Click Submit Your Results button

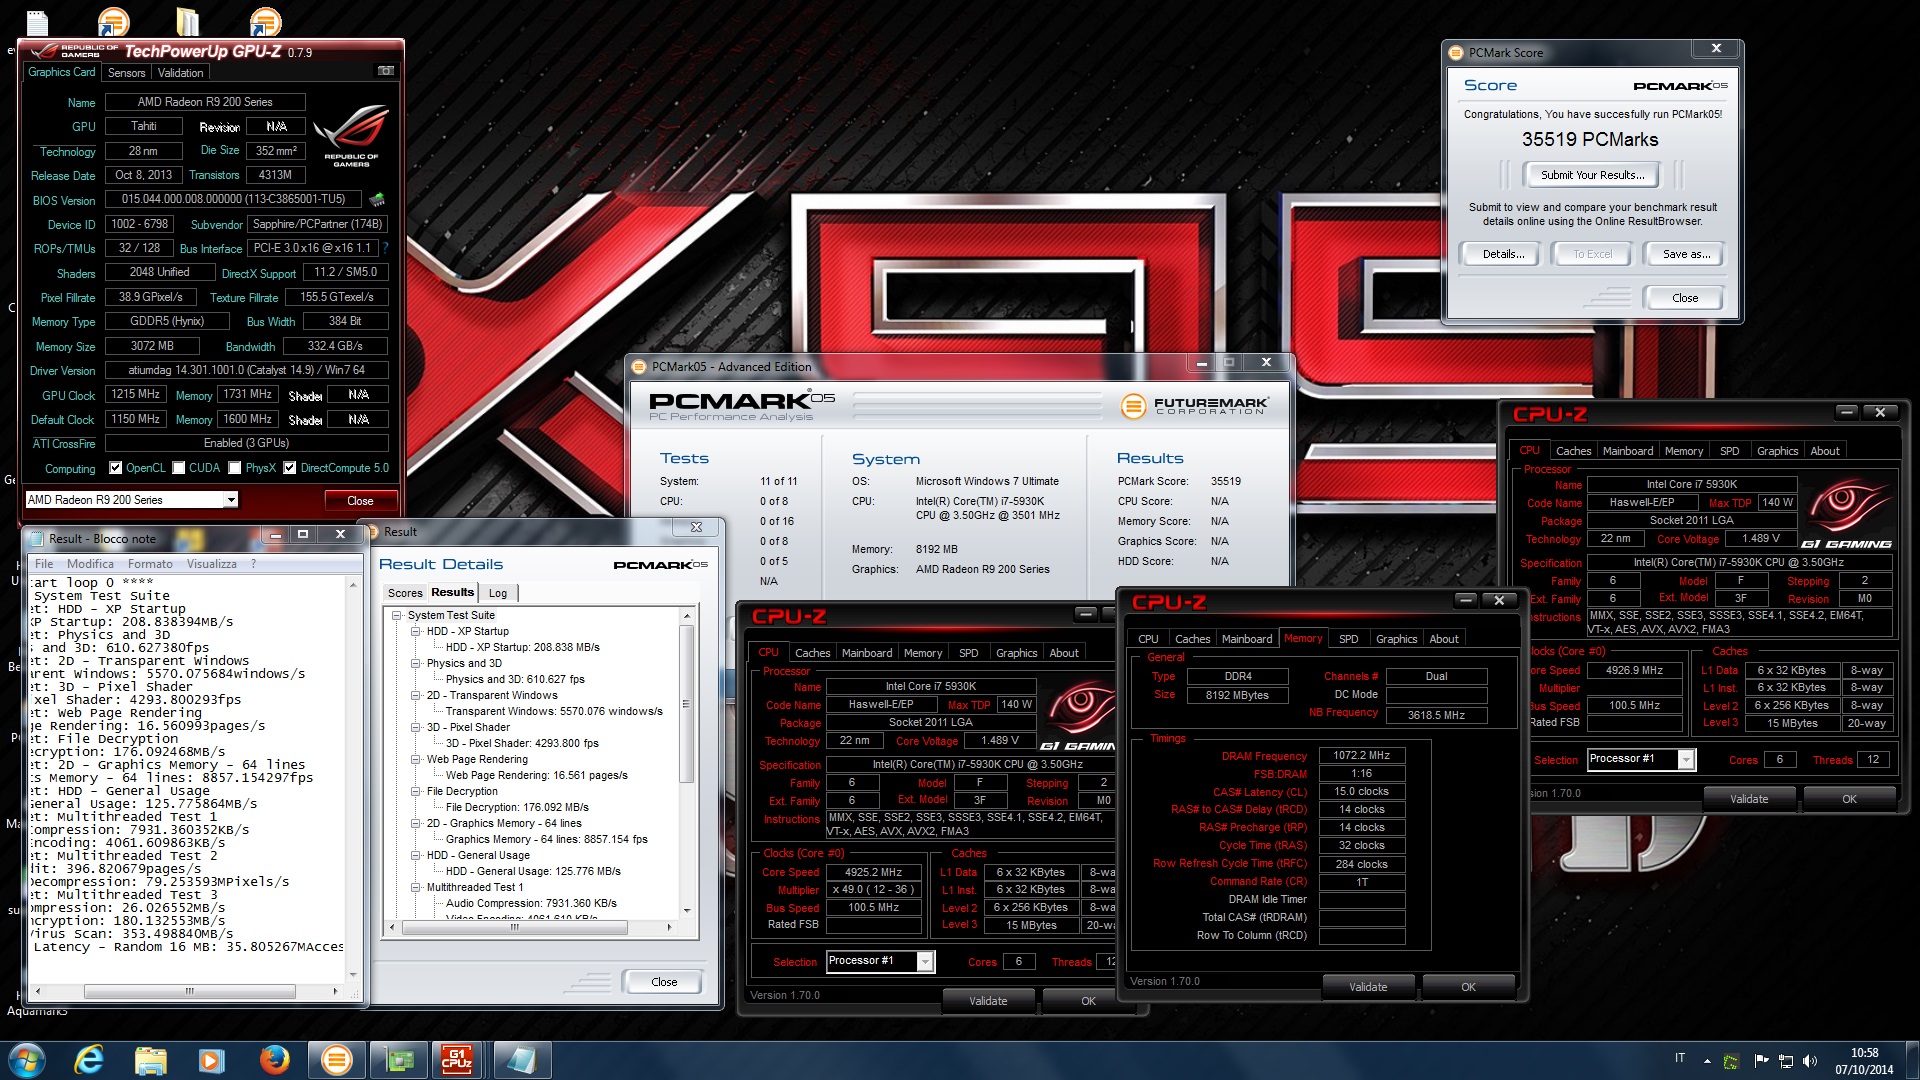coord(1592,175)
